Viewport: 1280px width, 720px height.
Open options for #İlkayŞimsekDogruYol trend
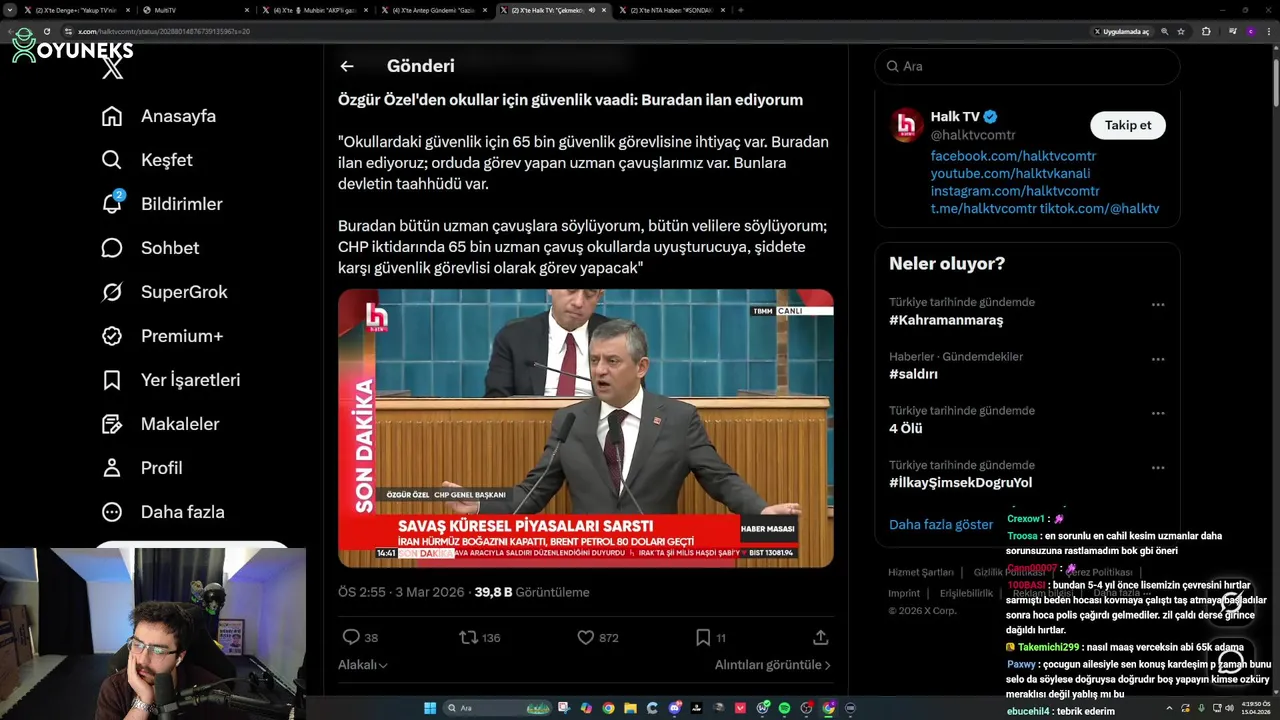point(1158,468)
